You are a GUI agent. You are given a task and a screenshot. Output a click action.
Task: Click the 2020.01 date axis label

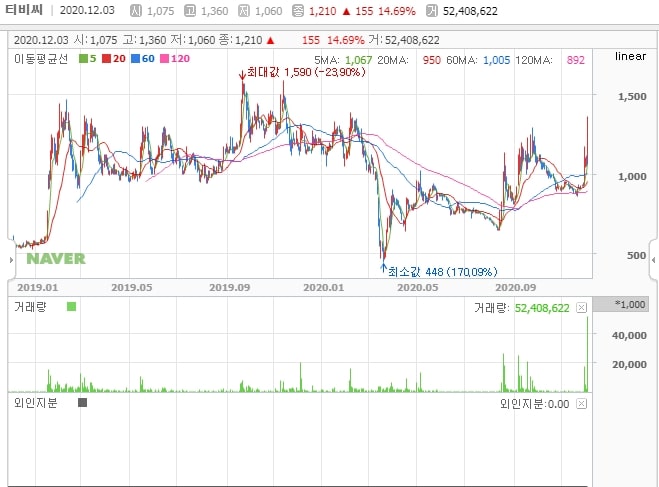coord(324,288)
